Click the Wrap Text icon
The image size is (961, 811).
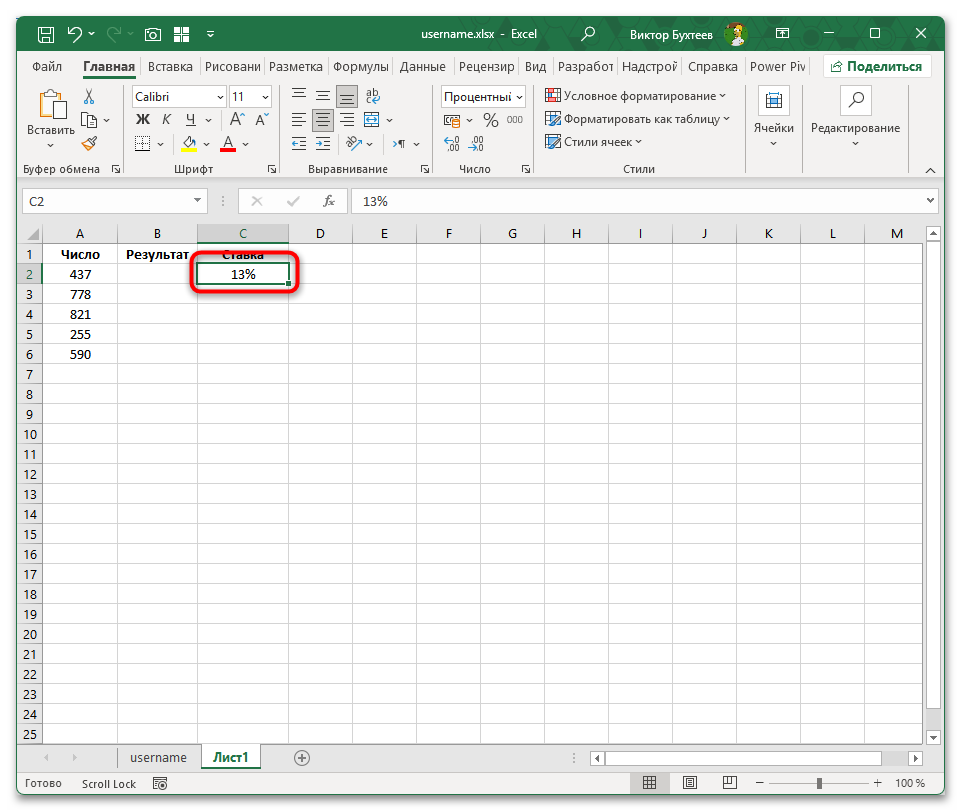tap(372, 96)
